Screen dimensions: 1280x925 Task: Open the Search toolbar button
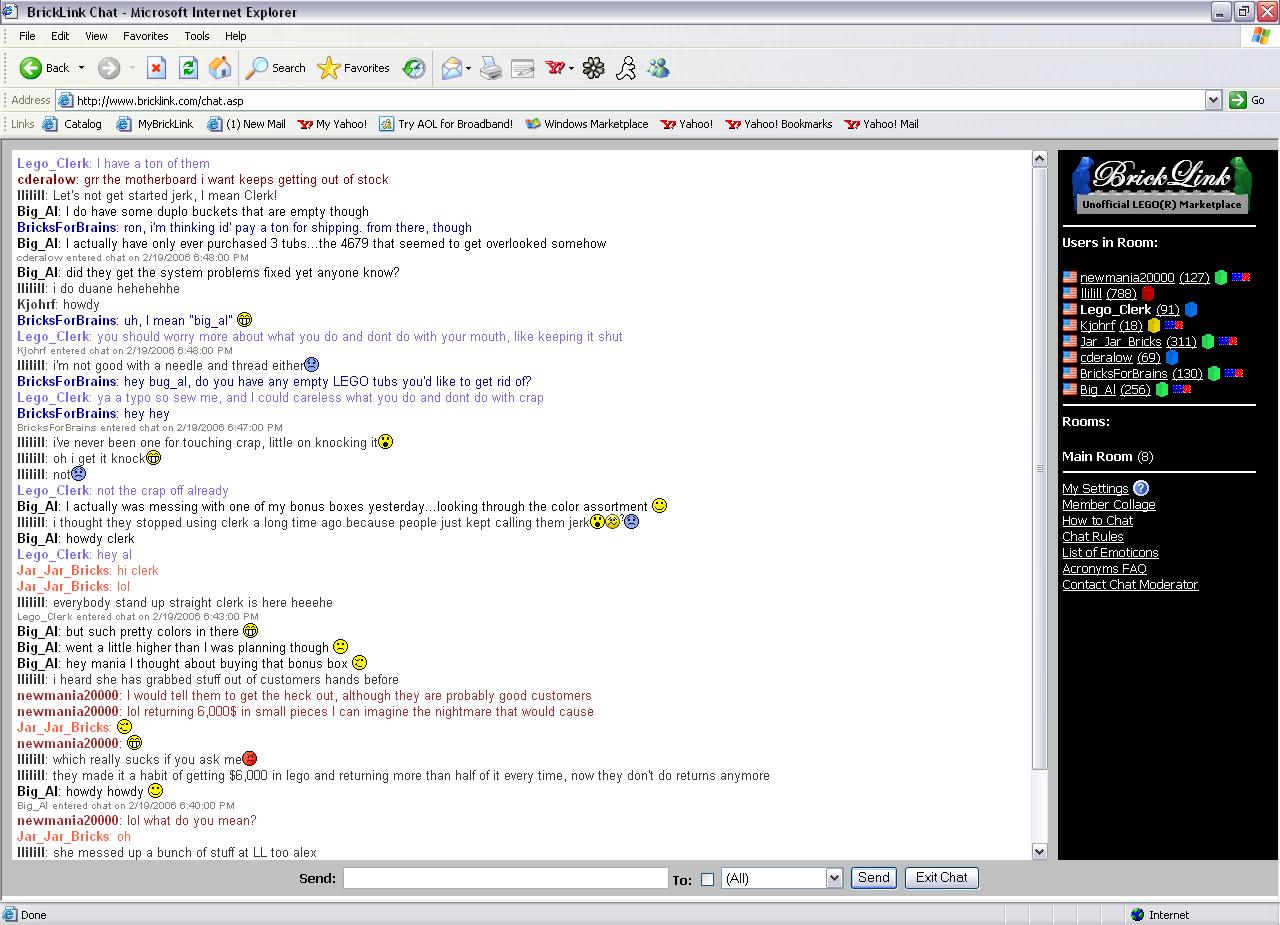pos(276,68)
